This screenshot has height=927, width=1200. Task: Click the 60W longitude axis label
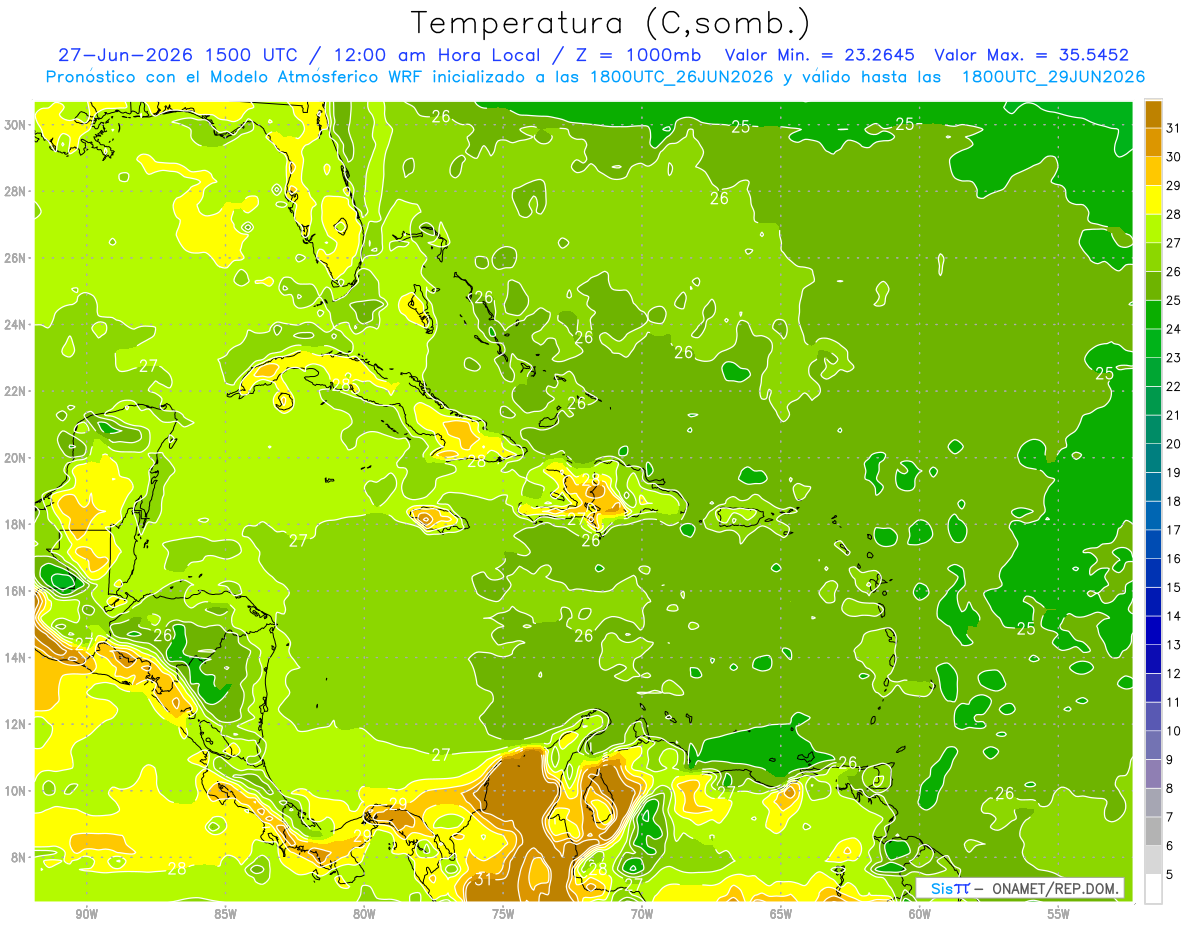920,915
